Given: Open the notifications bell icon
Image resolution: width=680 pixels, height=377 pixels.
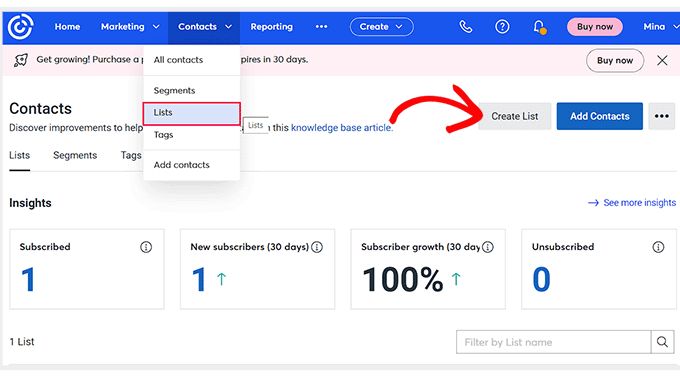Looking at the screenshot, I should coord(539,27).
